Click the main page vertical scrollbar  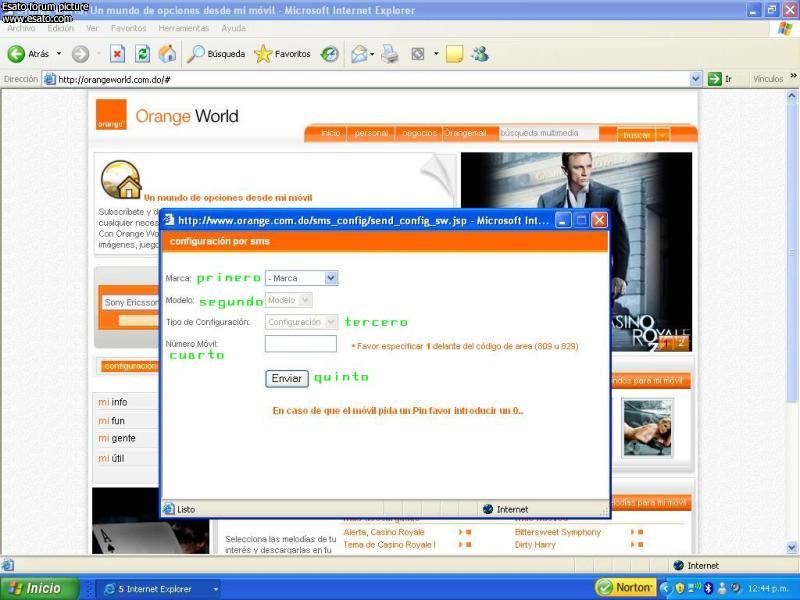(792, 321)
